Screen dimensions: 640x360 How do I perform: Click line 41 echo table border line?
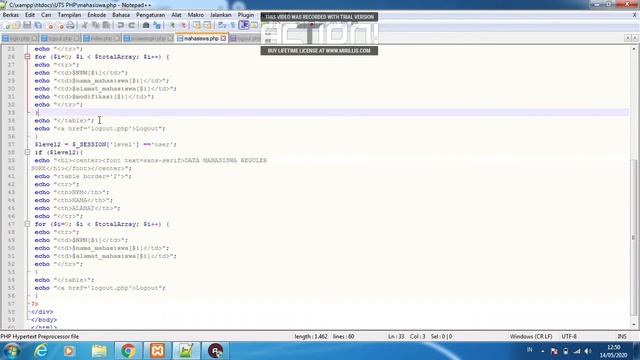tap(83, 176)
